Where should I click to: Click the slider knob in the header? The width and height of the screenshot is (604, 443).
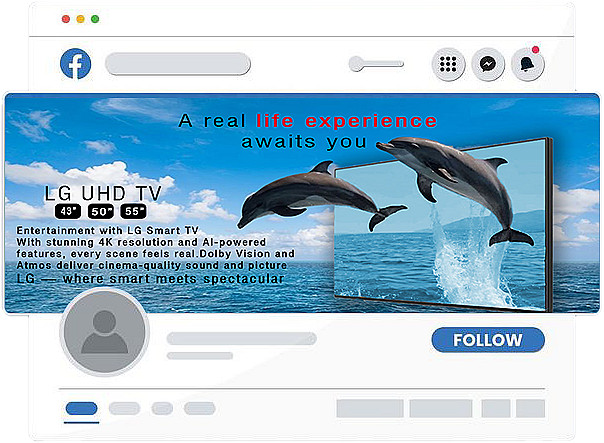[356, 64]
